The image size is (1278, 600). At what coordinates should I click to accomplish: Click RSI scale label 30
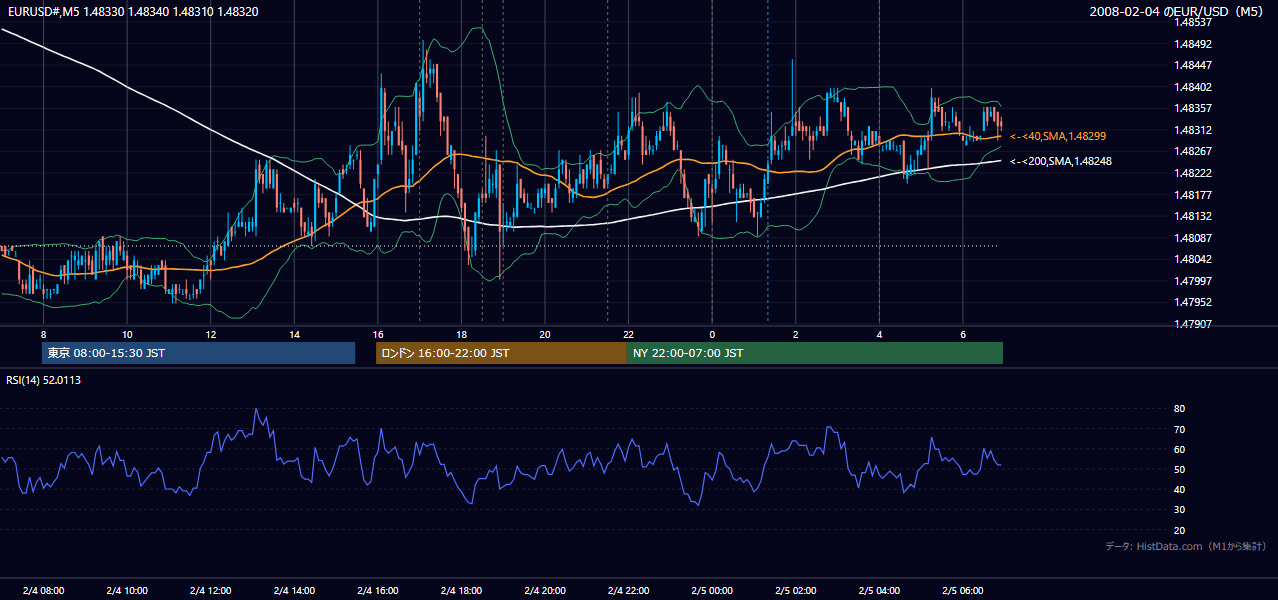tap(1180, 510)
